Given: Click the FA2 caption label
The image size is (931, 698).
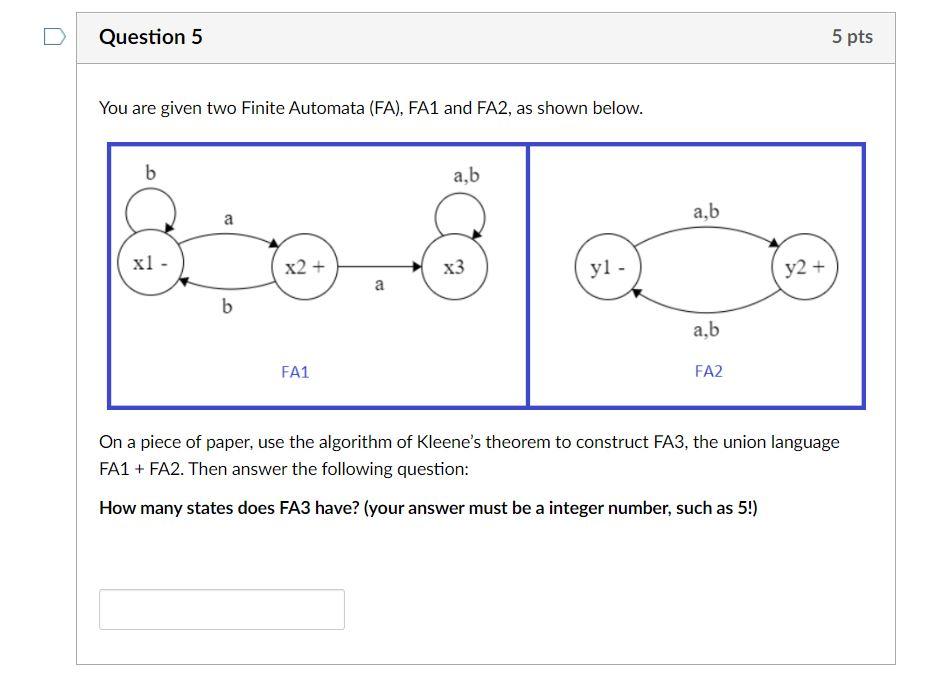Looking at the screenshot, I should coord(709,371).
